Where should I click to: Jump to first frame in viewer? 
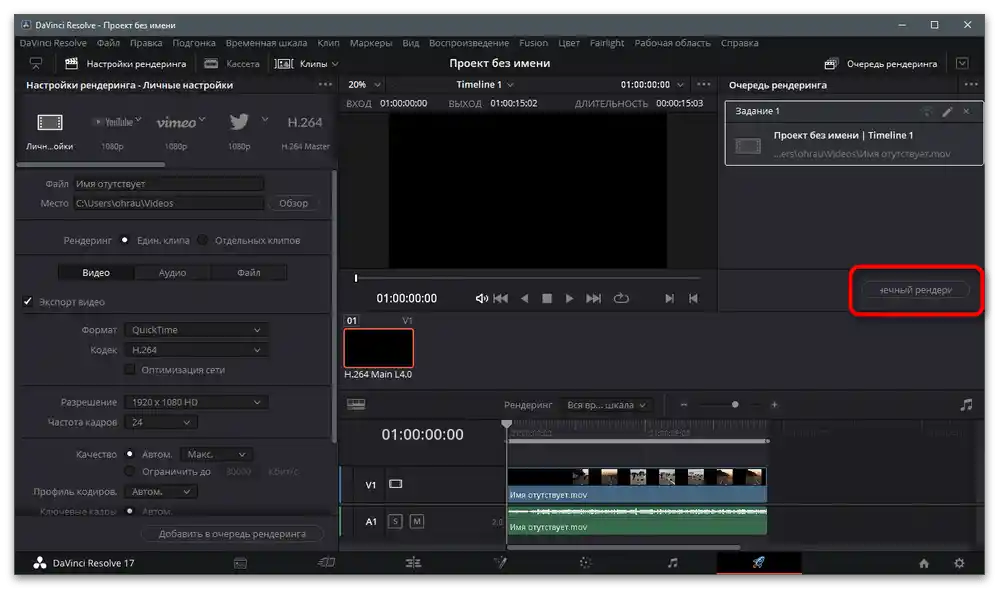(501, 298)
